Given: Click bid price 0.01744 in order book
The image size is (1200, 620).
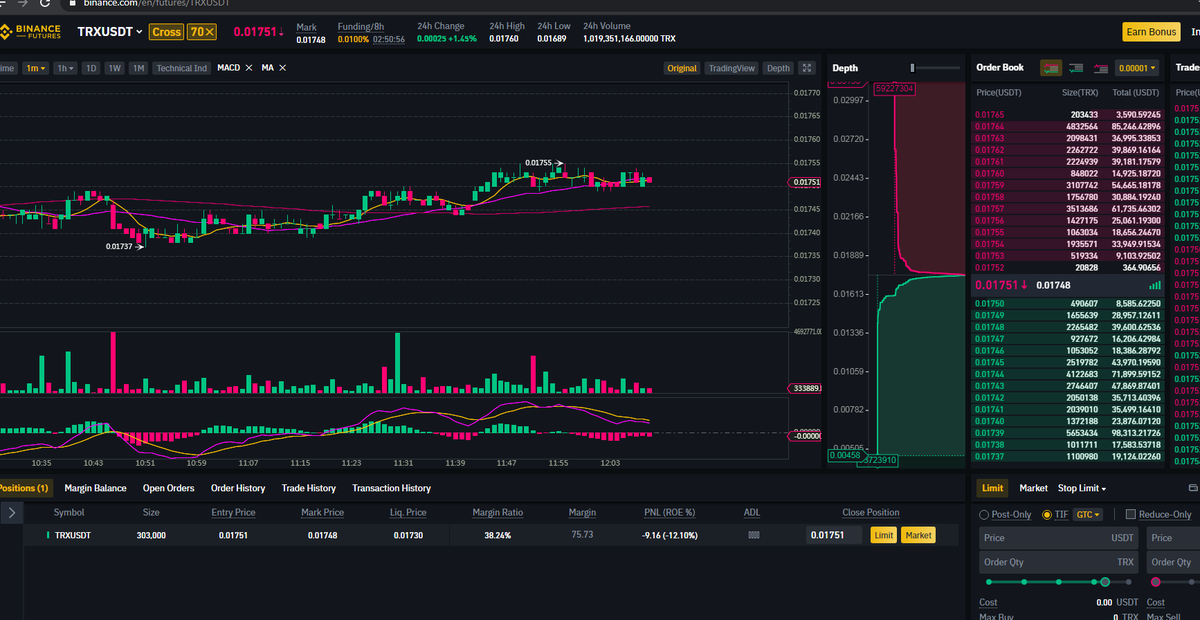Looking at the screenshot, I should click(988, 374).
